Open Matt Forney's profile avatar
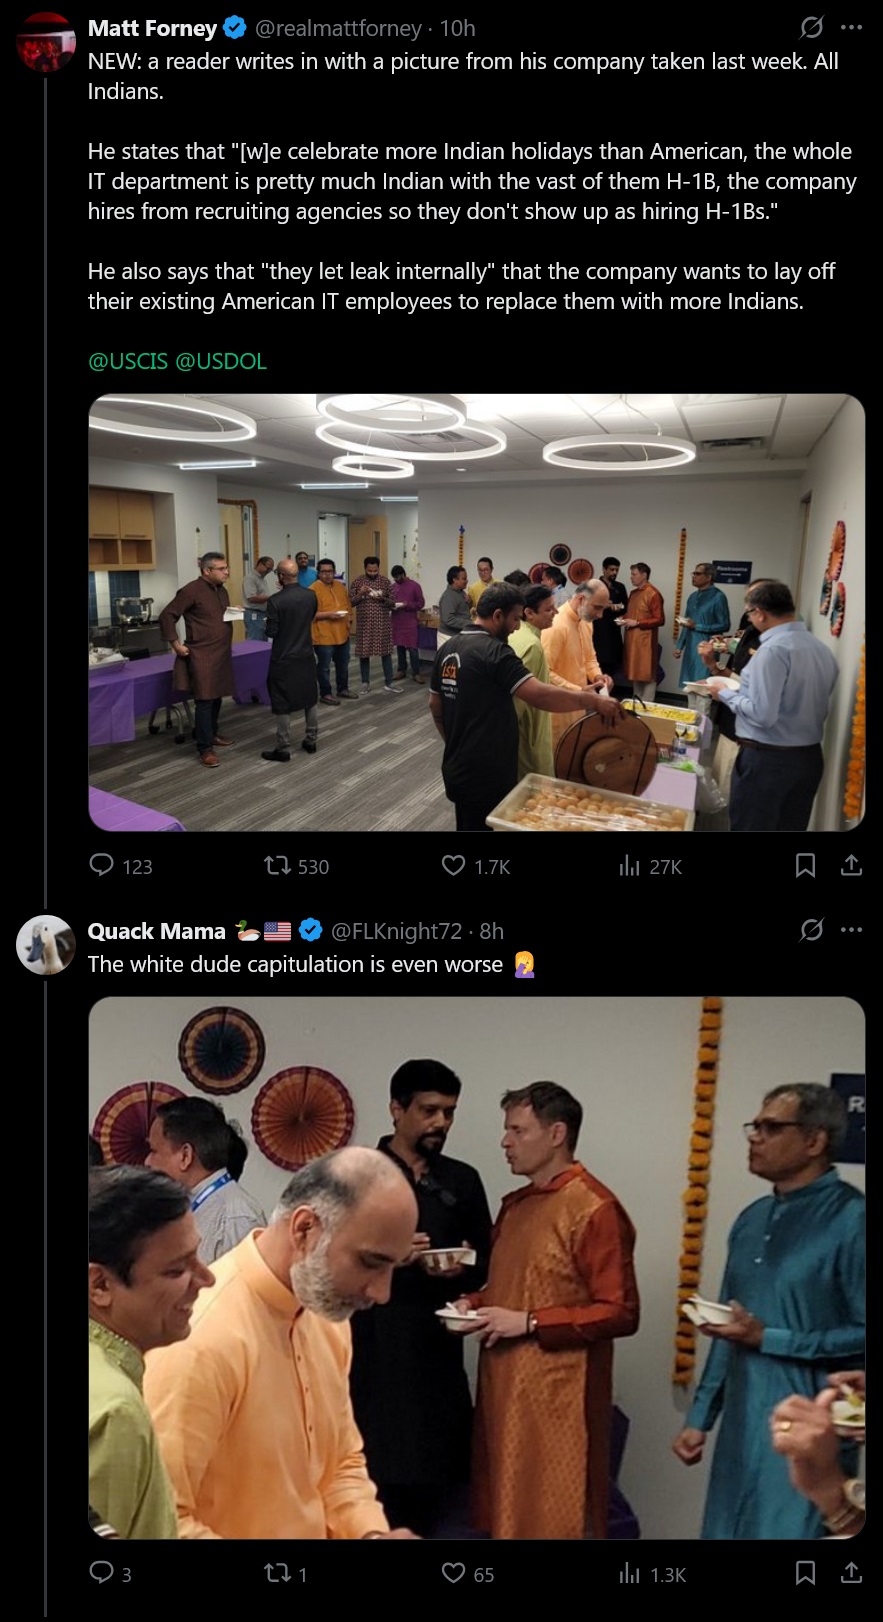 (x=46, y=43)
